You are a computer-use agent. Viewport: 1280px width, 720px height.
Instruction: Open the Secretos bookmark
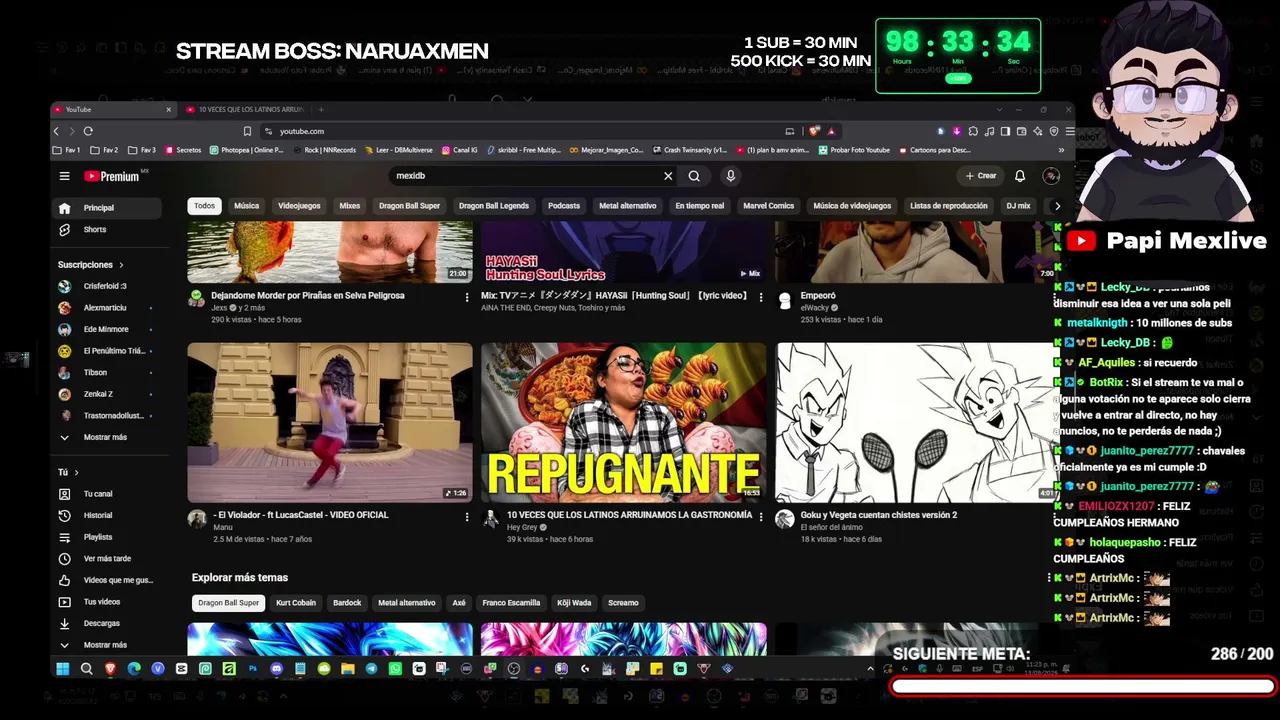click(x=183, y=150)
